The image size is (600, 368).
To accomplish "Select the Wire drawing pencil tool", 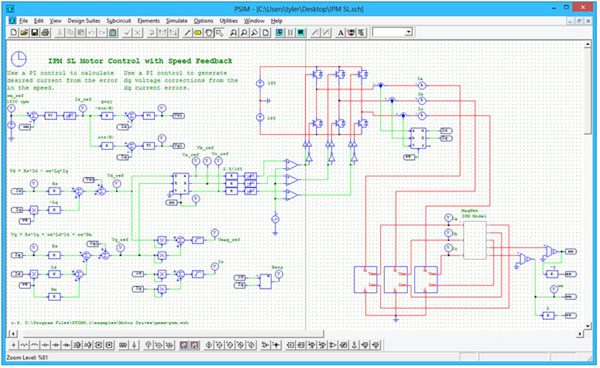I will (x=187, y=33).
